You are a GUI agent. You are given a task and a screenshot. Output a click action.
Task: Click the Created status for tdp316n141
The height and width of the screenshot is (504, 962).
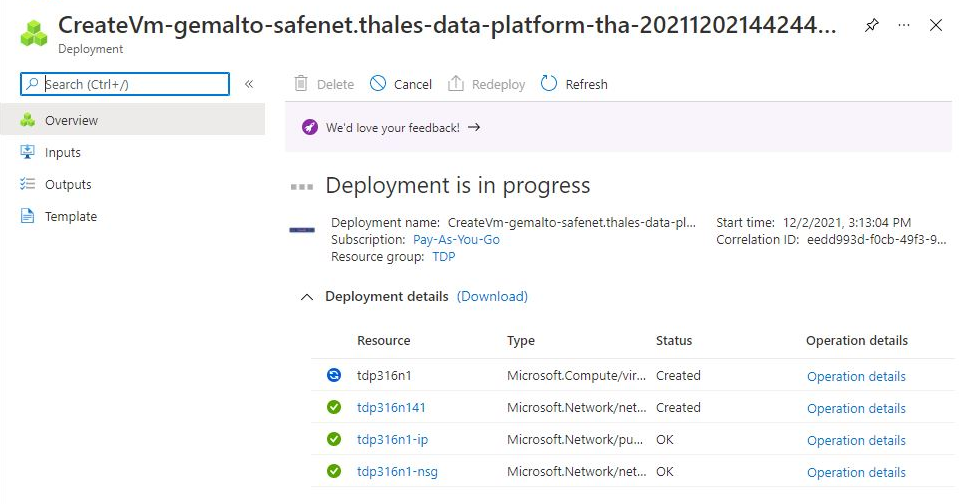coord(678,408)
